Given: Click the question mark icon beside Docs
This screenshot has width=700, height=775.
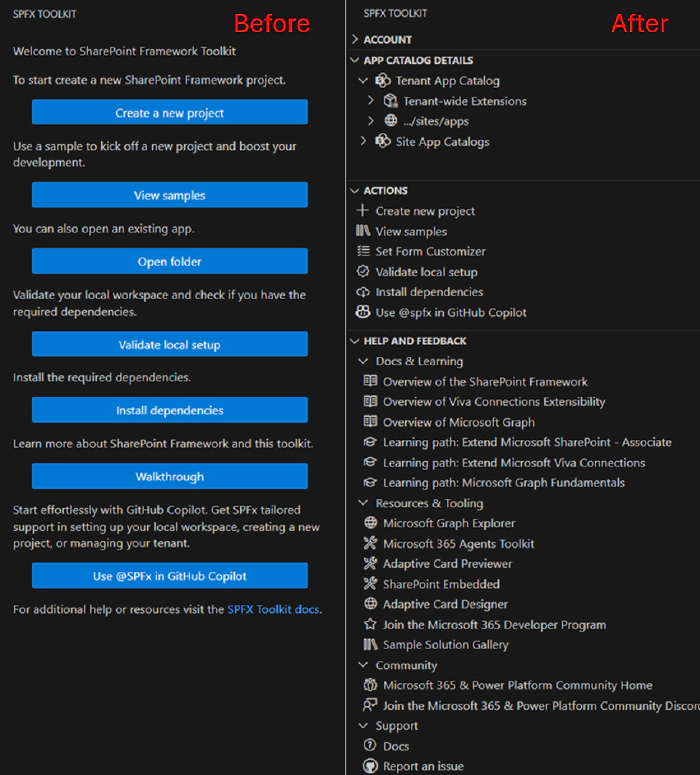Looking at the screenshot, I should 371,746.
